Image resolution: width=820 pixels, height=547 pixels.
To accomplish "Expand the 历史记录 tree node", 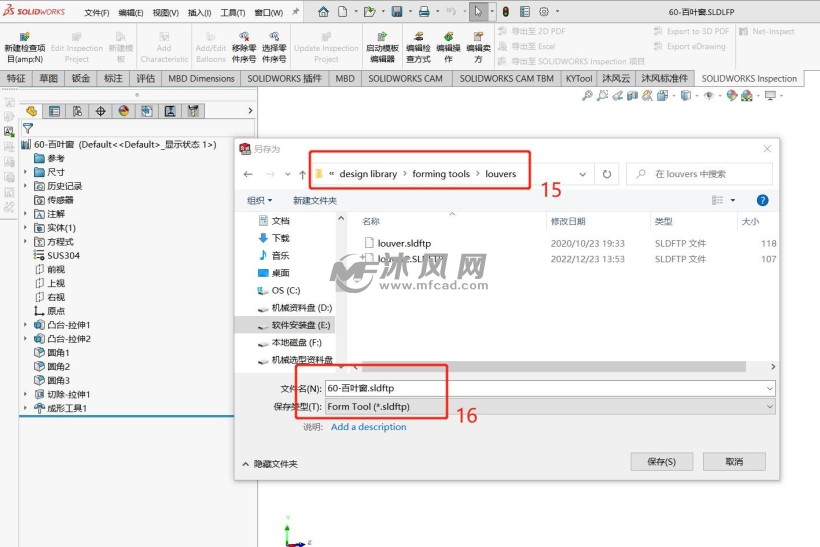I will [25, 186].
